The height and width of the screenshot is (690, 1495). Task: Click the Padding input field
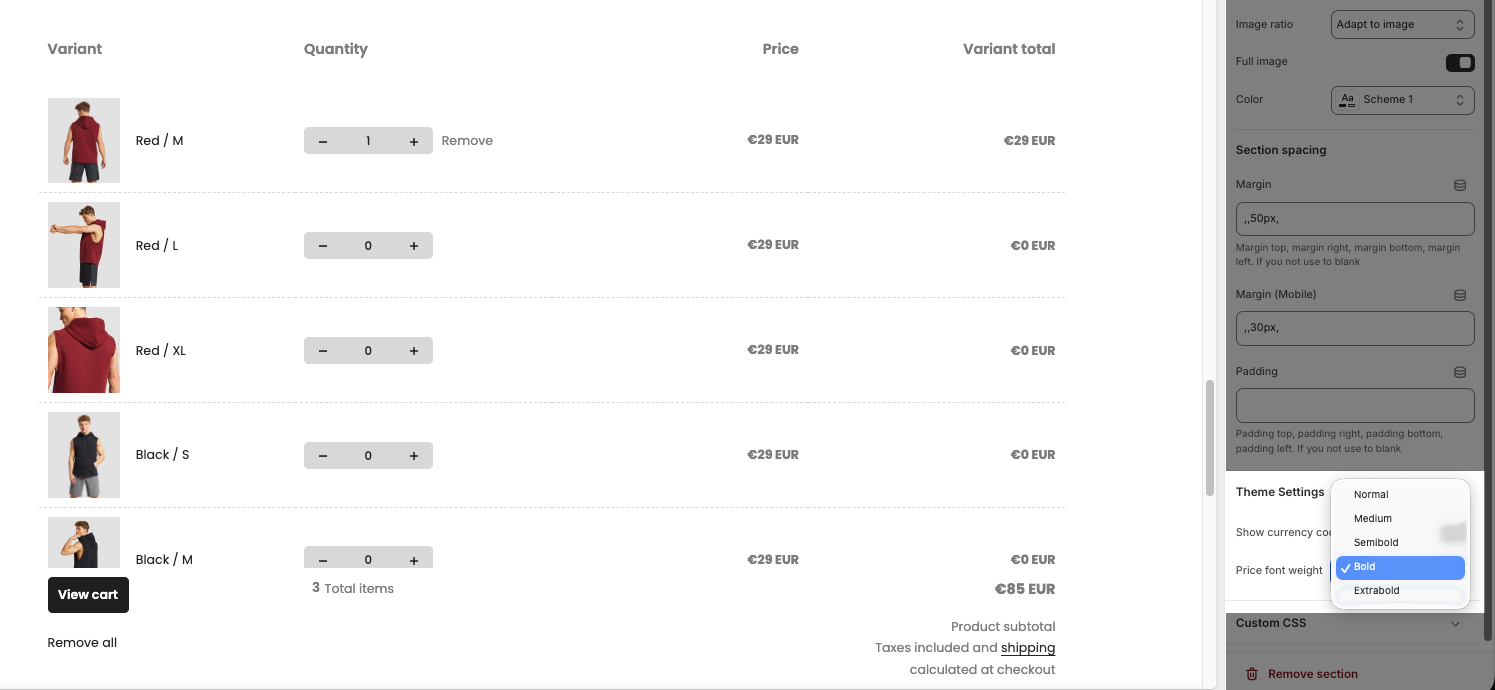click(x=1355, y=406)
